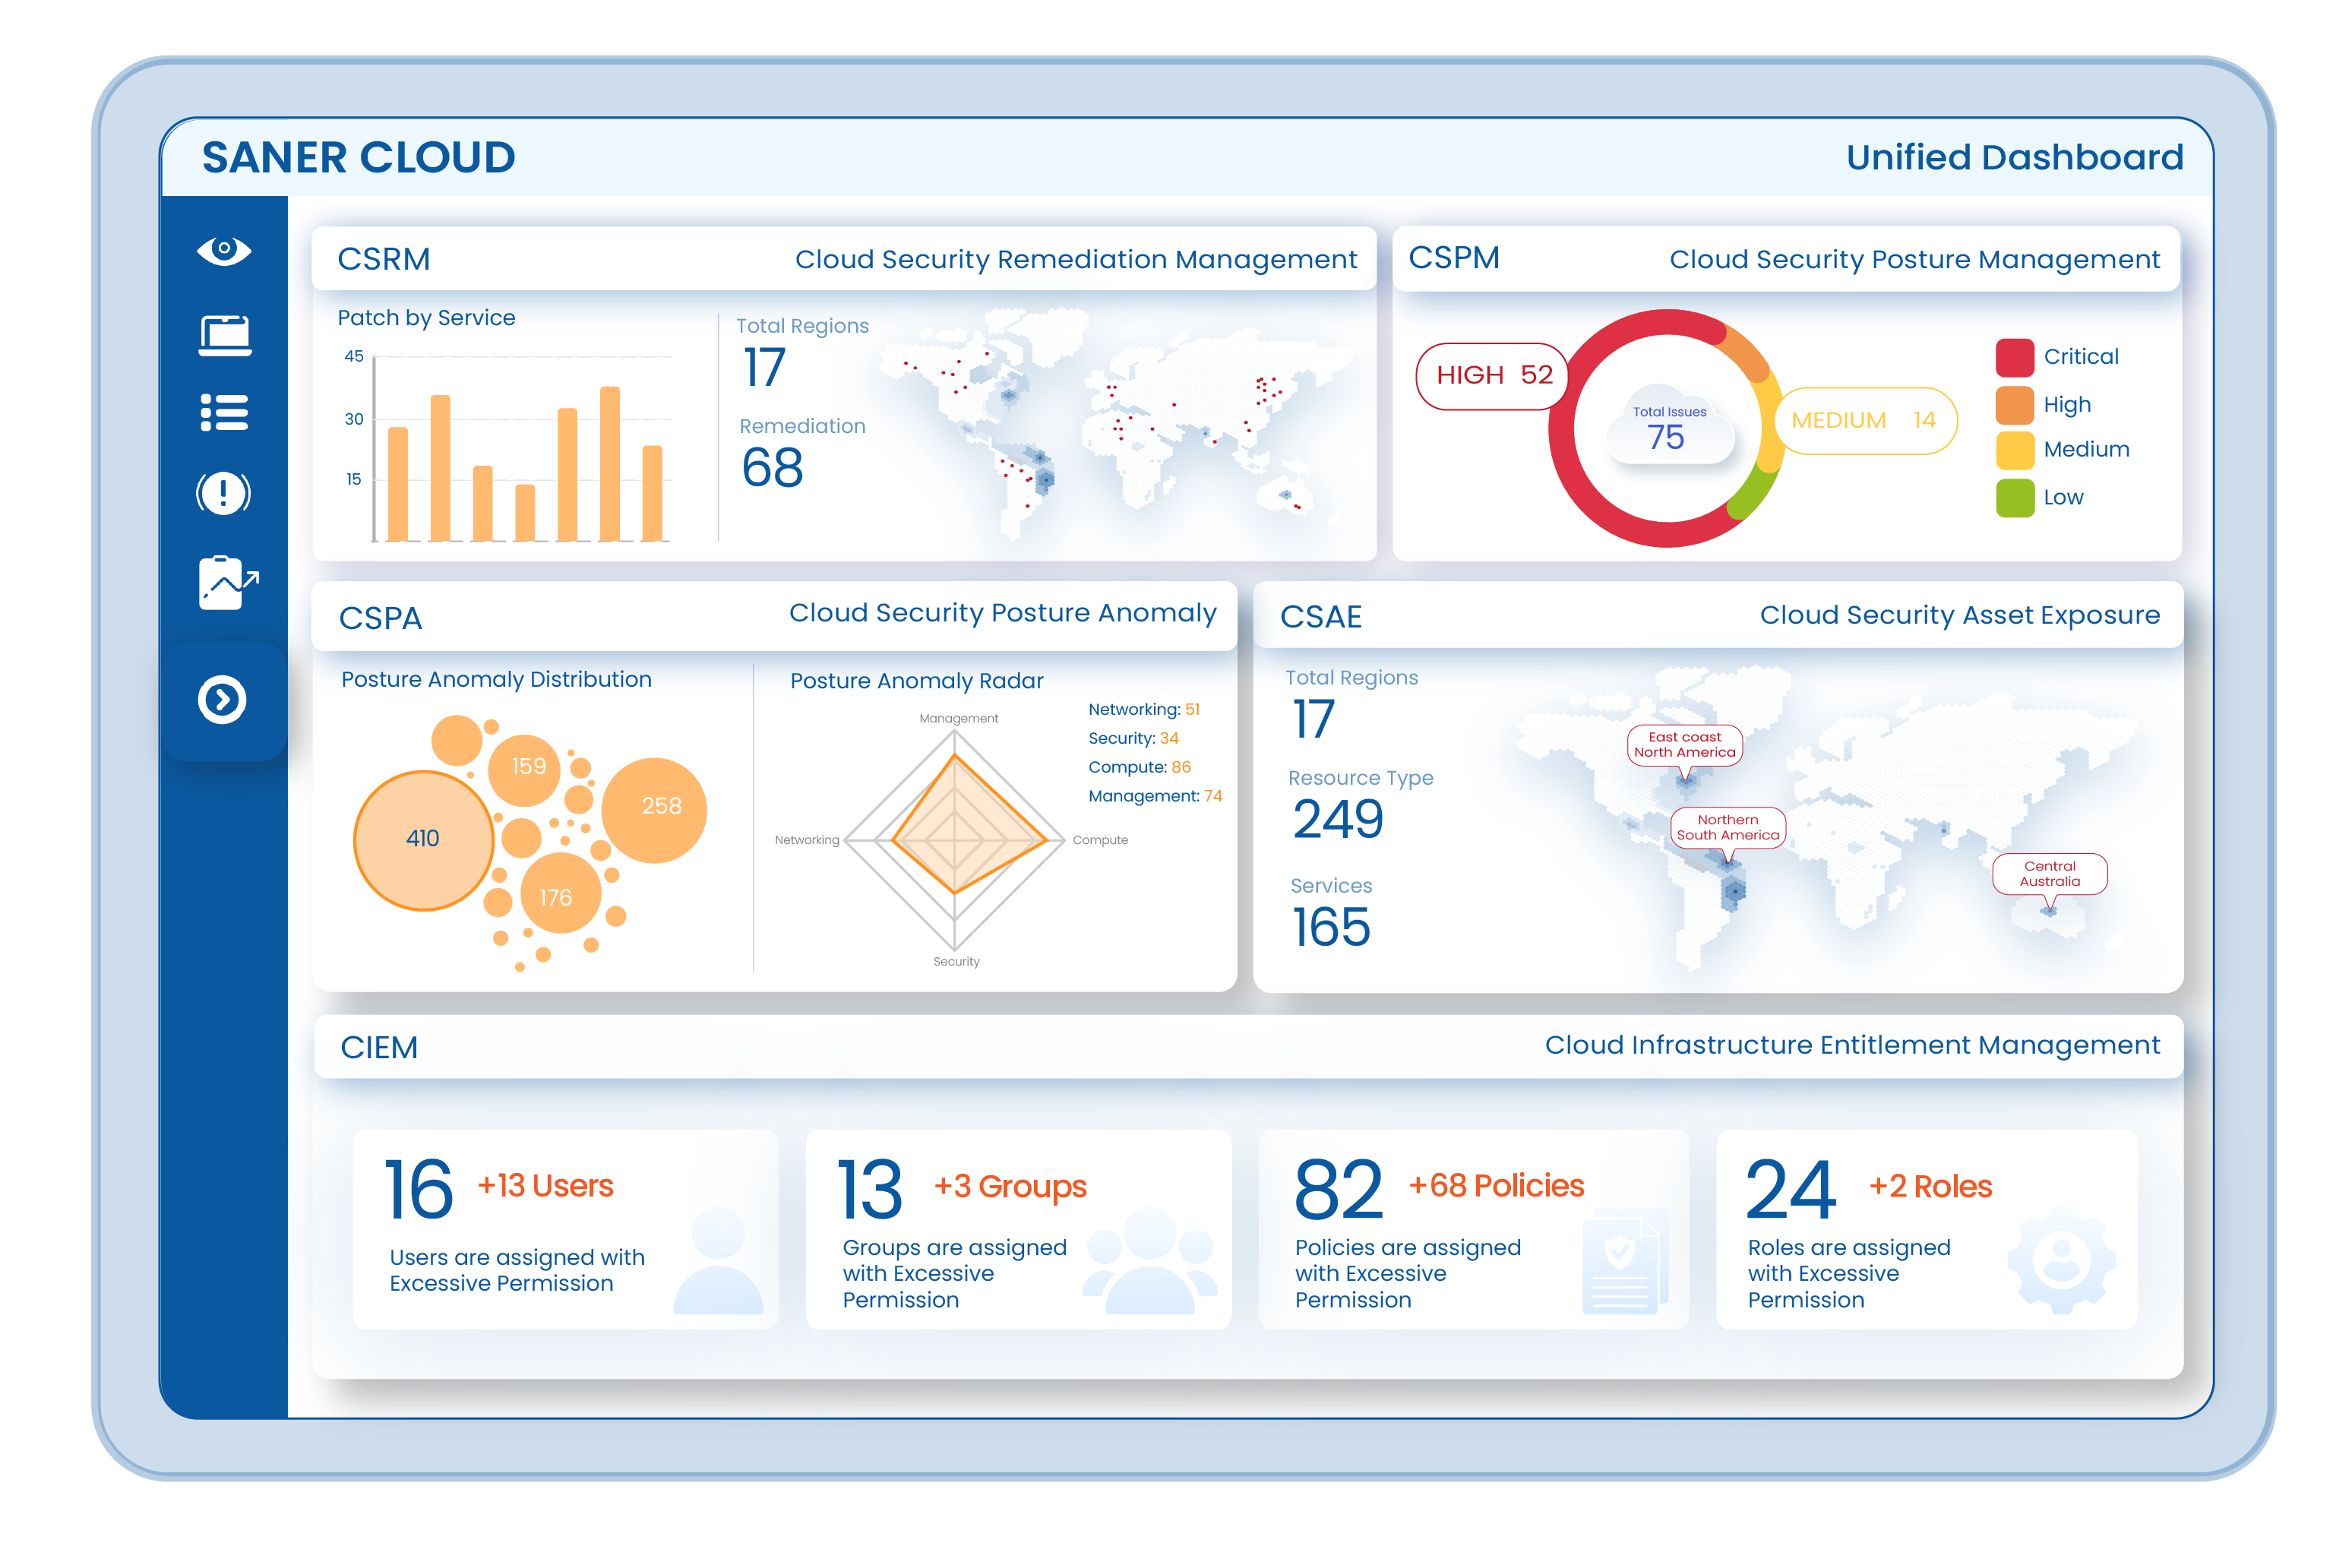Image resolution: width=2352 pixels, height=1568 pixels.
Task: Click the Central Australia map pin
Action: pyautogui.click(x=2050, y=876)
